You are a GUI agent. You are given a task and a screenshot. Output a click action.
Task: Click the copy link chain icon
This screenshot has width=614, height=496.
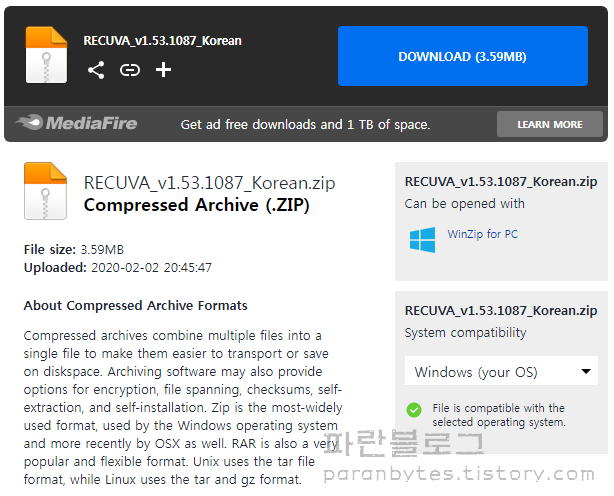tap(130, 70)
